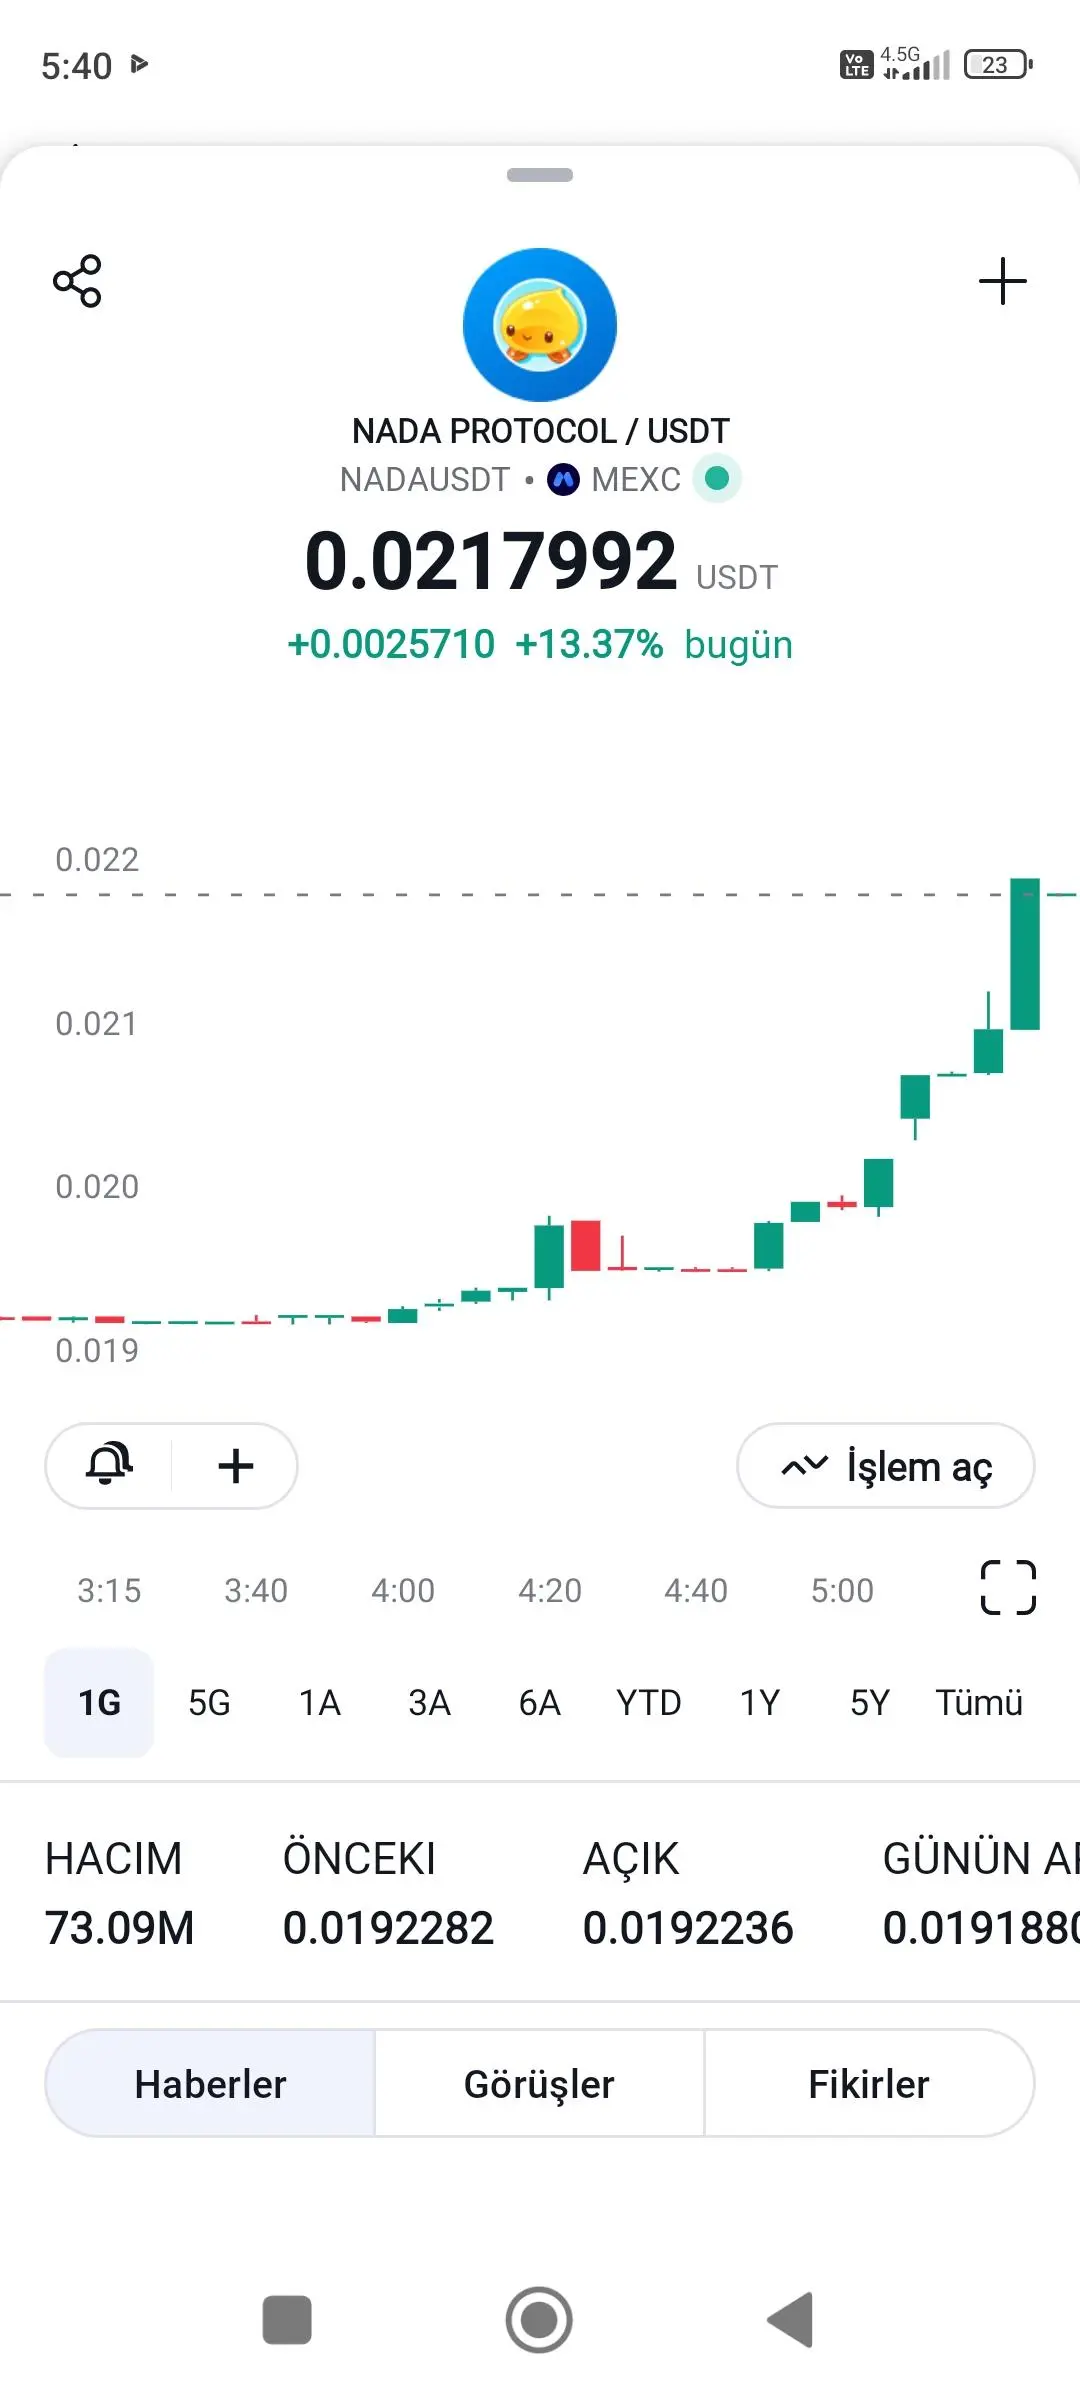1080x2400 pixels.
Task: Show all history with Tümü
Action: pos(979,1702)
